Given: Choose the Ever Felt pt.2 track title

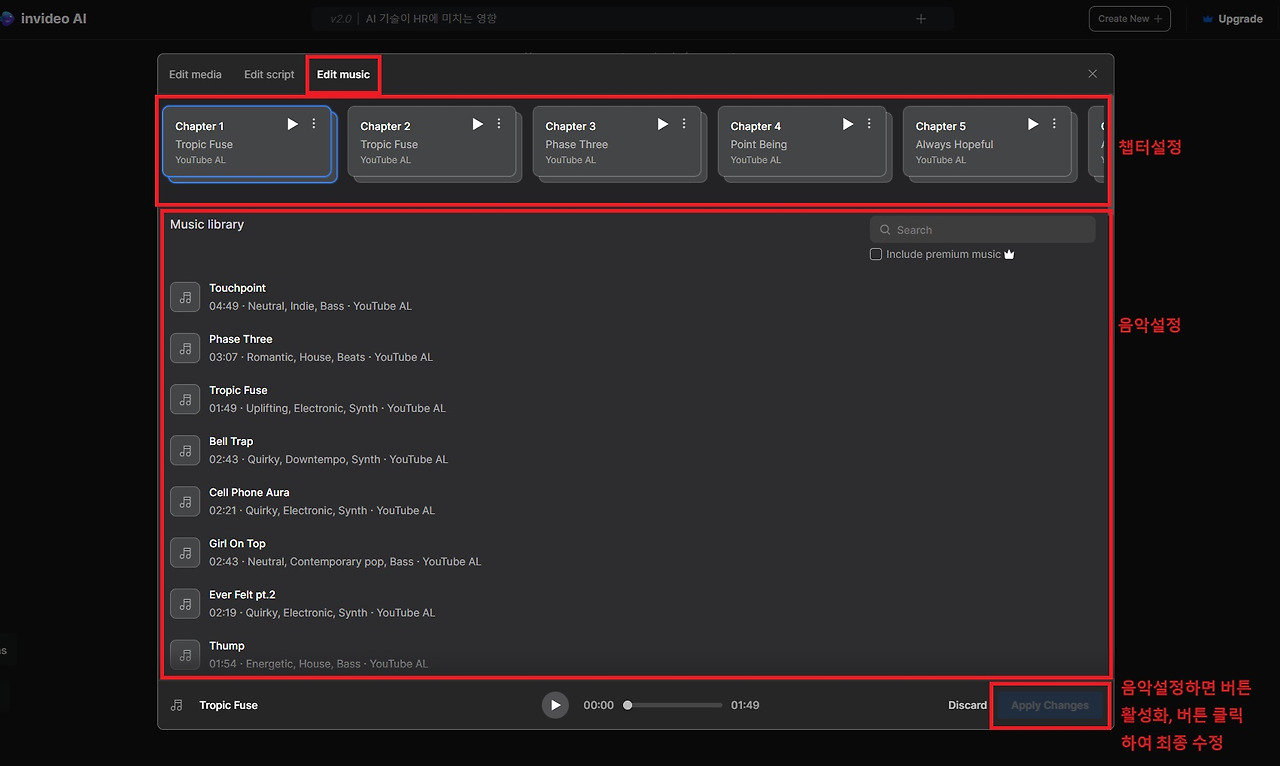Looking at the screenshot, I should 242,594.
